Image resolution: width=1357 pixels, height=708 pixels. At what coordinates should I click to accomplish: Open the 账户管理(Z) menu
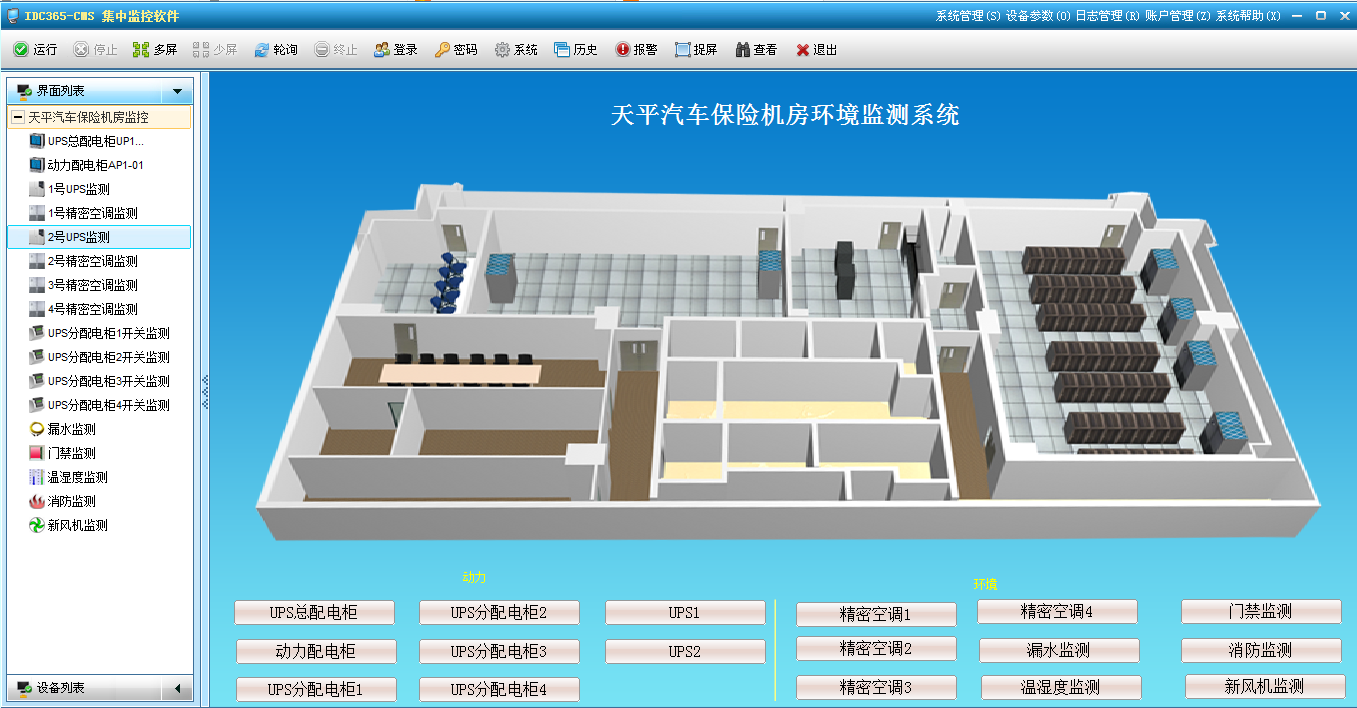point(1178,16)
